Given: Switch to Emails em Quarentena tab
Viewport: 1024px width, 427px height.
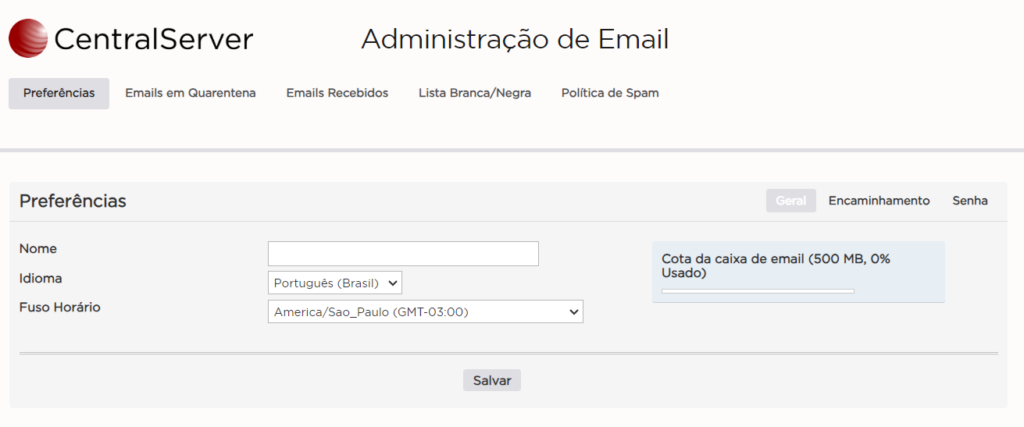Looking at the screenshot, I should coord(190,93).
